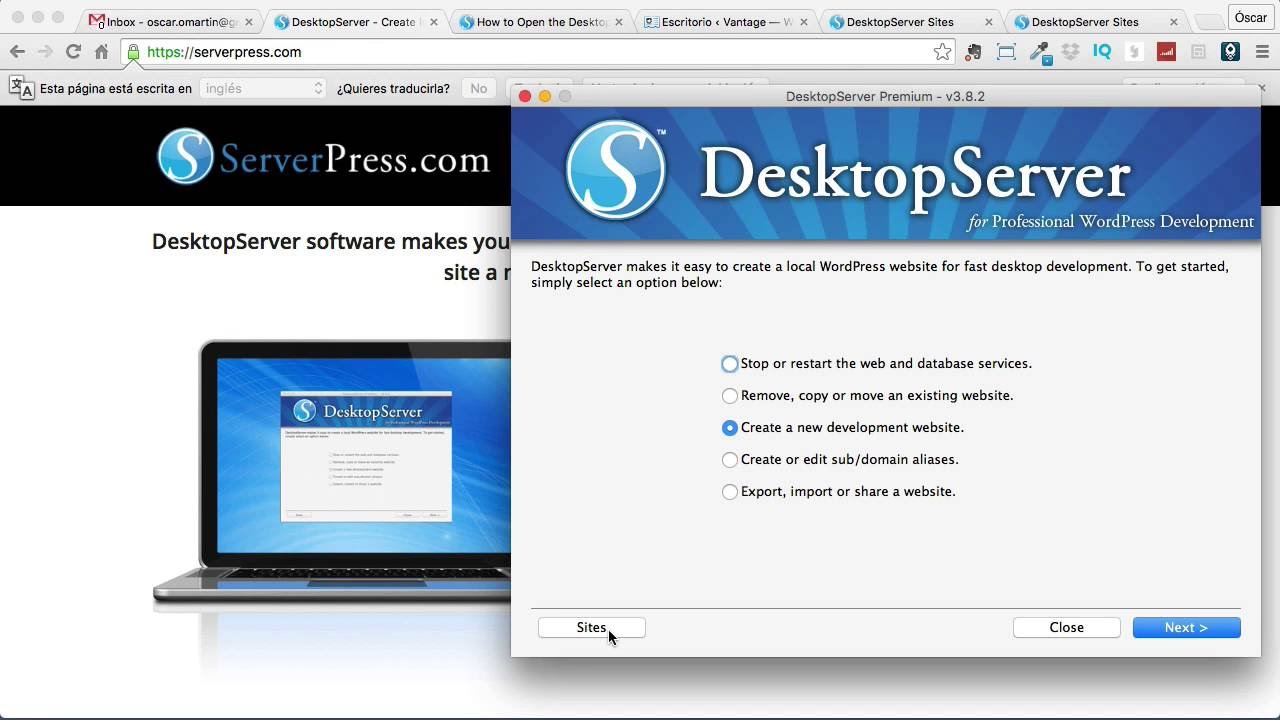The height and width of the screenshot is (720, 1280).
Task: Click the screenshot capture extension icon
Action: pos(1006,52)
